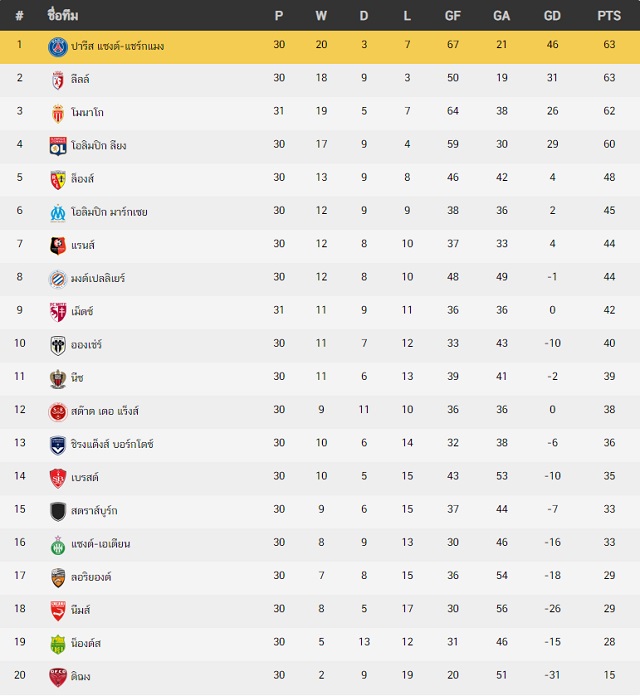Click the Brest team name in row 14
Viewport: 640px width, 696px height.
[x=85, y=478]
